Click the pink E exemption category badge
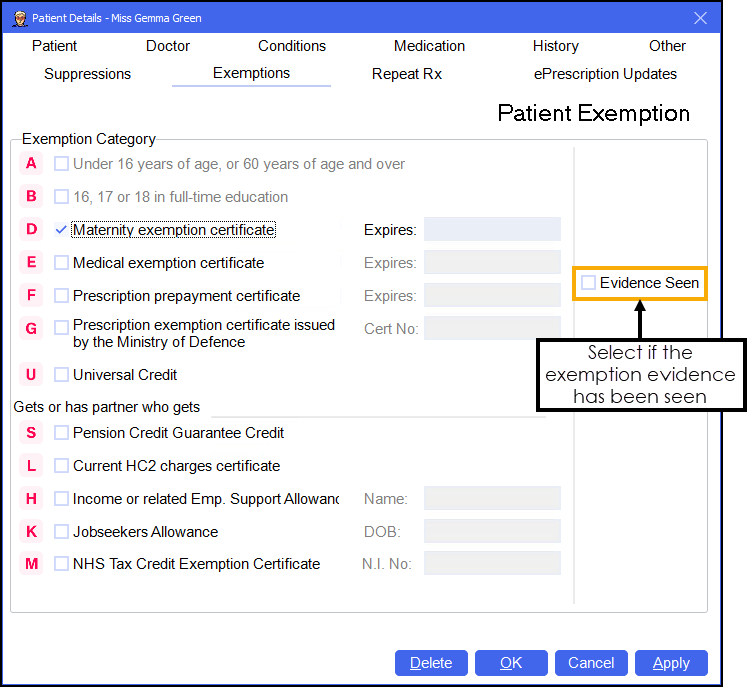749x687 pixels. point(32,263)
